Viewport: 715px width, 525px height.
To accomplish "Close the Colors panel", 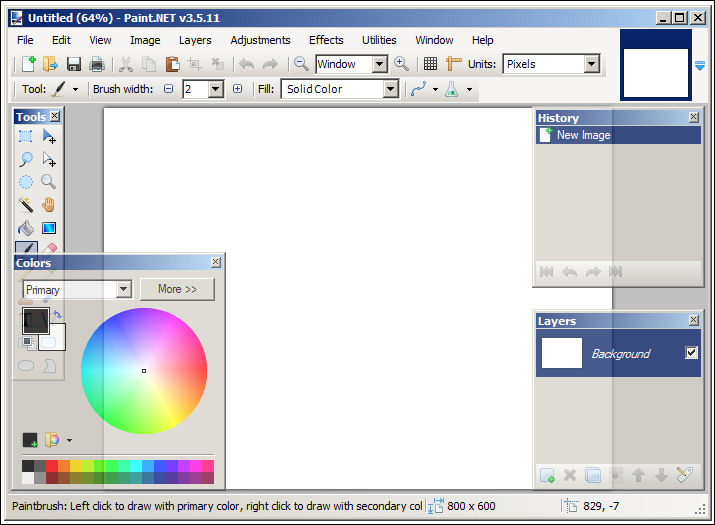I will (216, 262).
